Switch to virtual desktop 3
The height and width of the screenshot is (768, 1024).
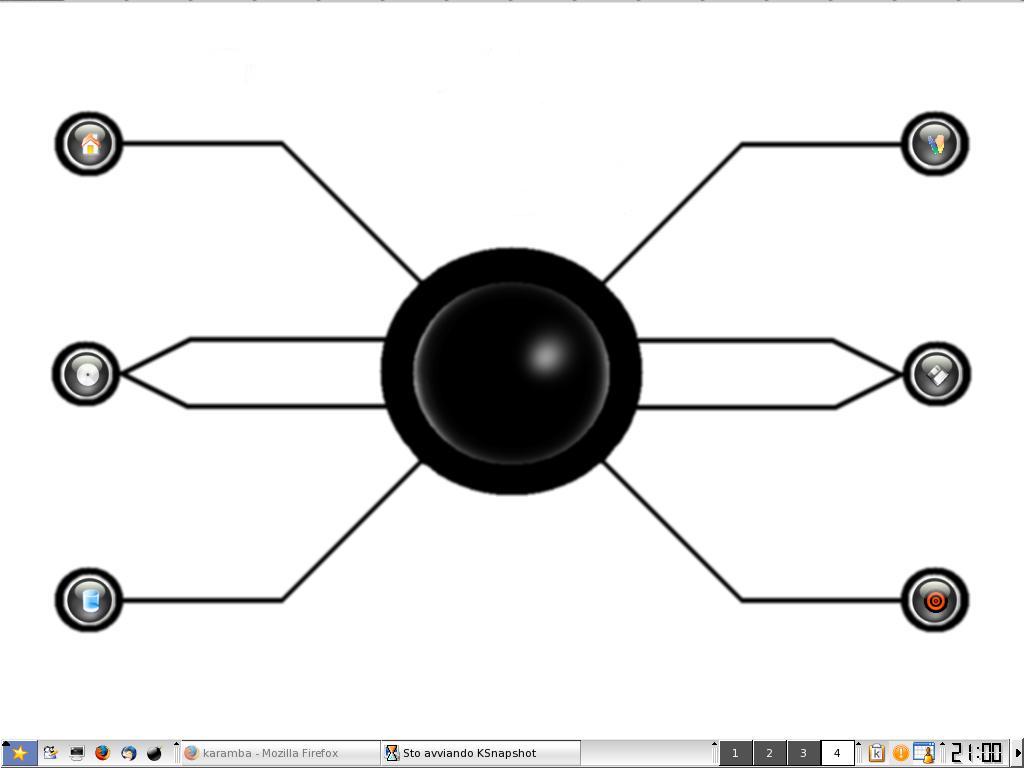(803, 753)
